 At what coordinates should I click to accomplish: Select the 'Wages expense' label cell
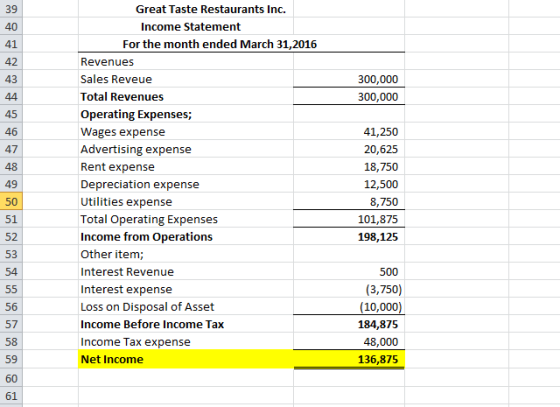click(x=186, y=131)
